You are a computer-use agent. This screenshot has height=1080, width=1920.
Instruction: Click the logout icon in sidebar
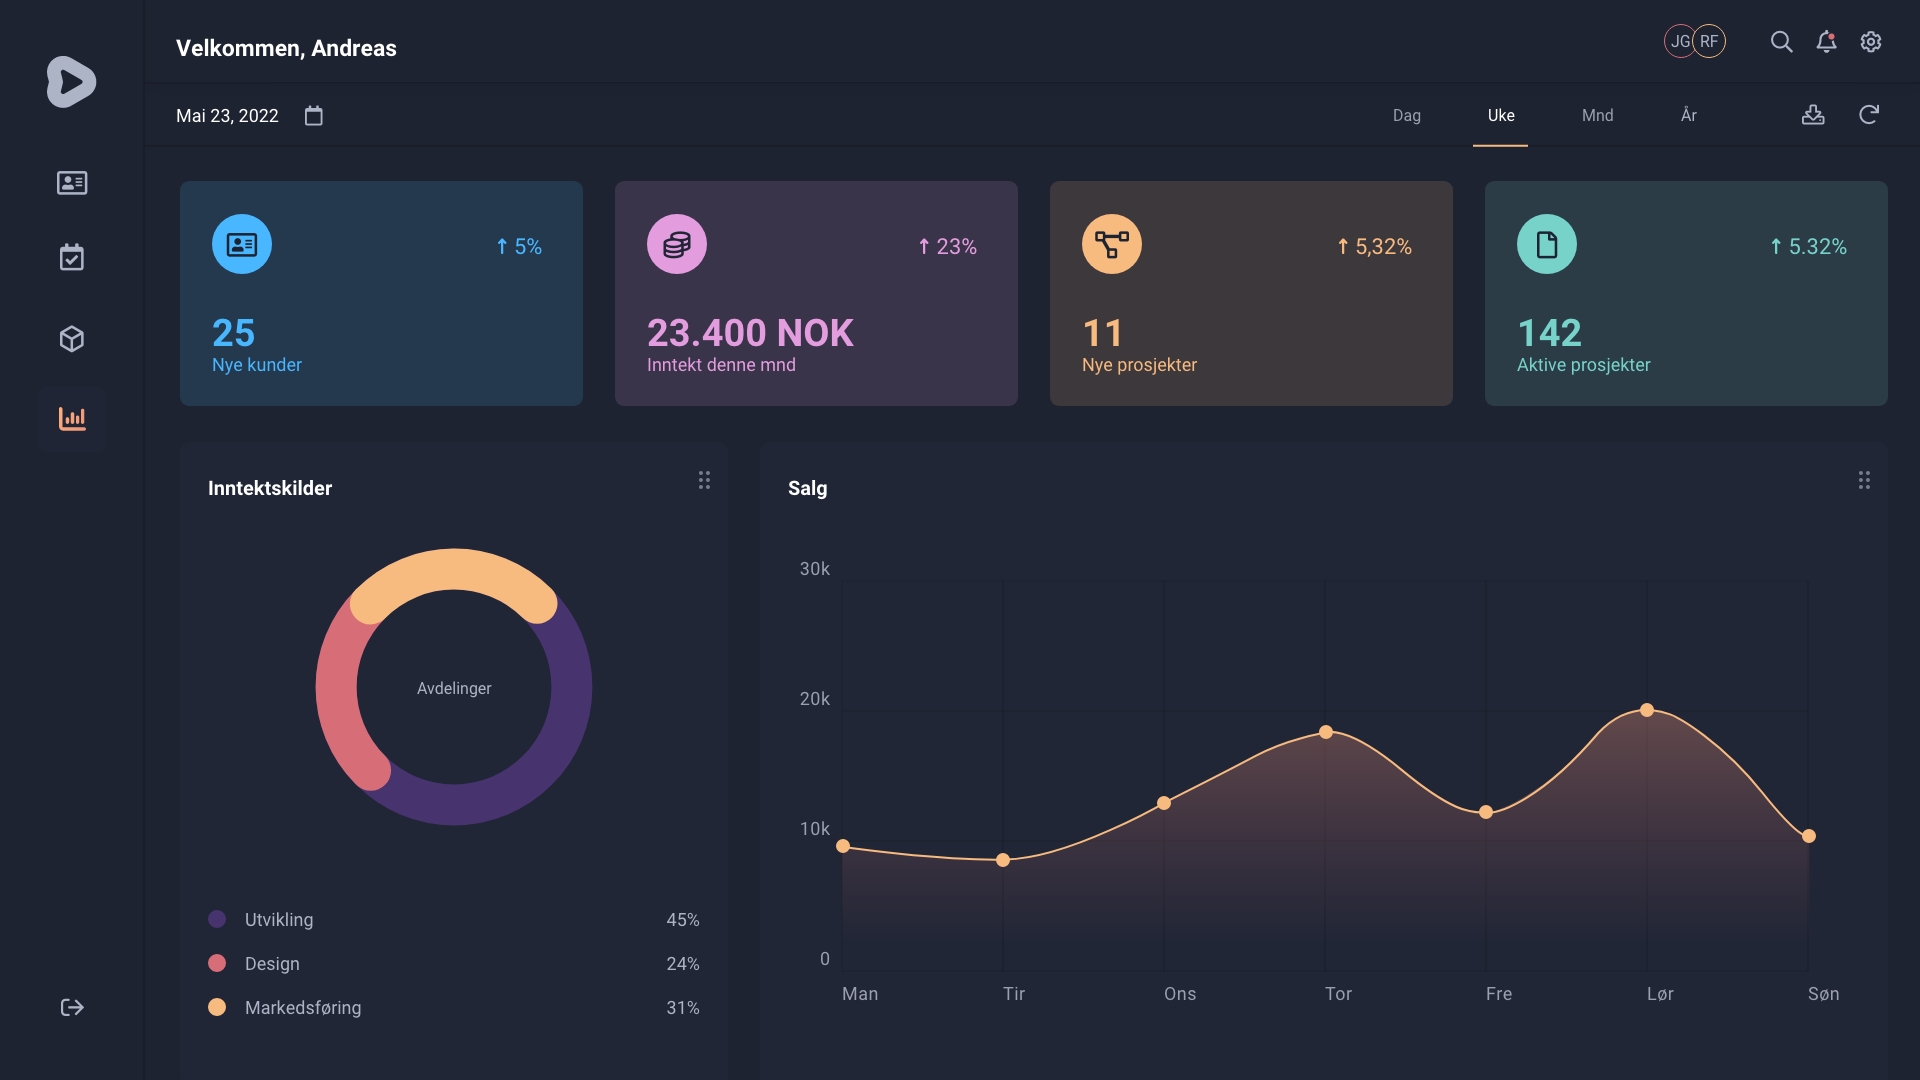click(72, 1007)
